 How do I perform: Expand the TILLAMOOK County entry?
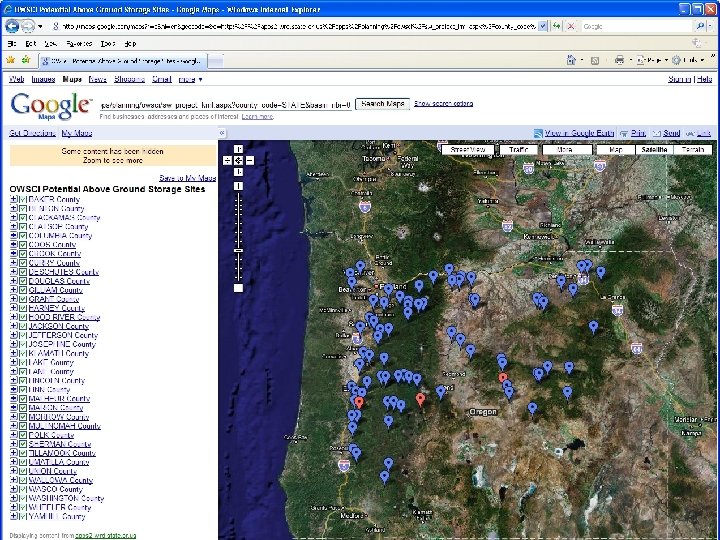[x=14, y=453]
